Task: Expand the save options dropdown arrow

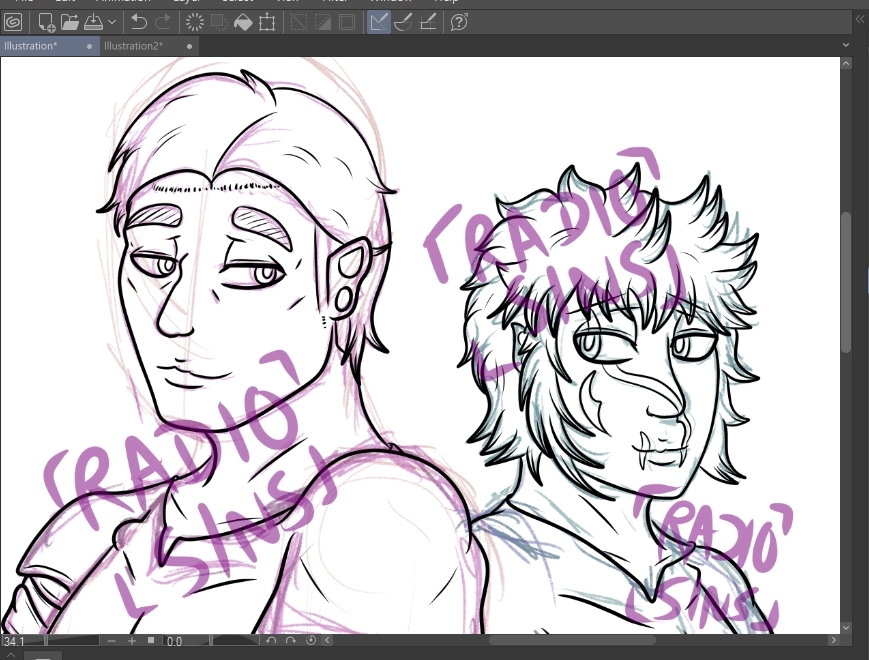Action: click(x=112, y=21)
